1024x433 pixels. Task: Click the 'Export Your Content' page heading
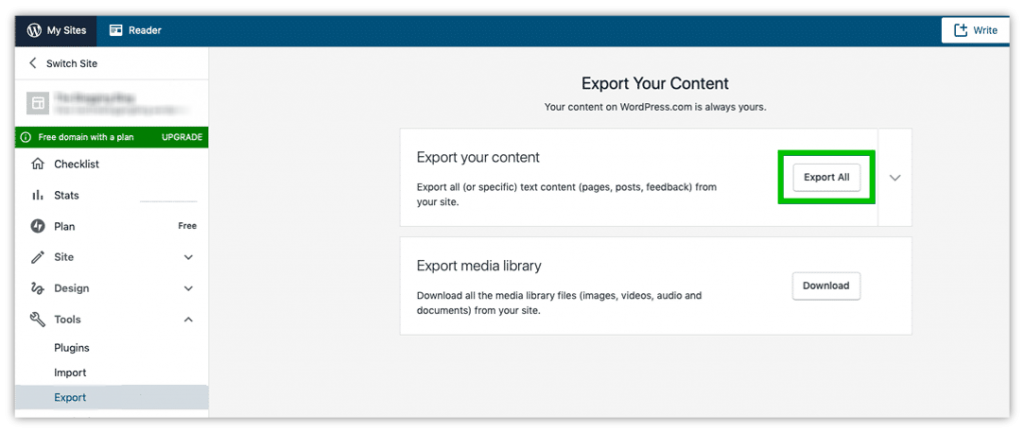pyautogui.click(x=655, y=84)
